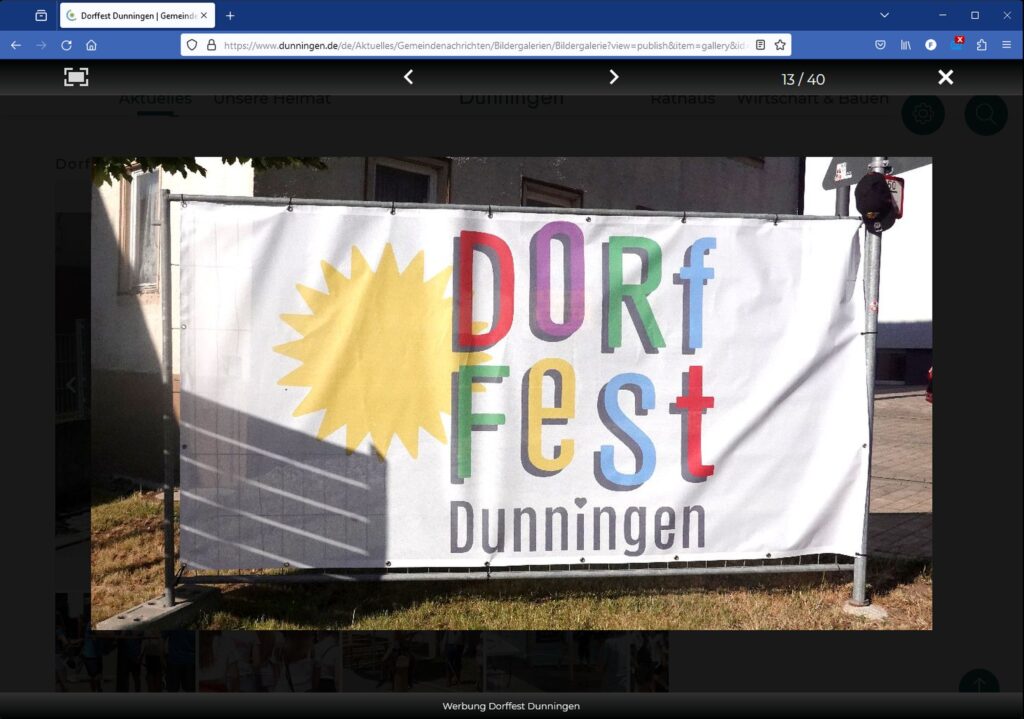Open the Firefox library panel
The image size is (1024, 719).
coord(905,45)
